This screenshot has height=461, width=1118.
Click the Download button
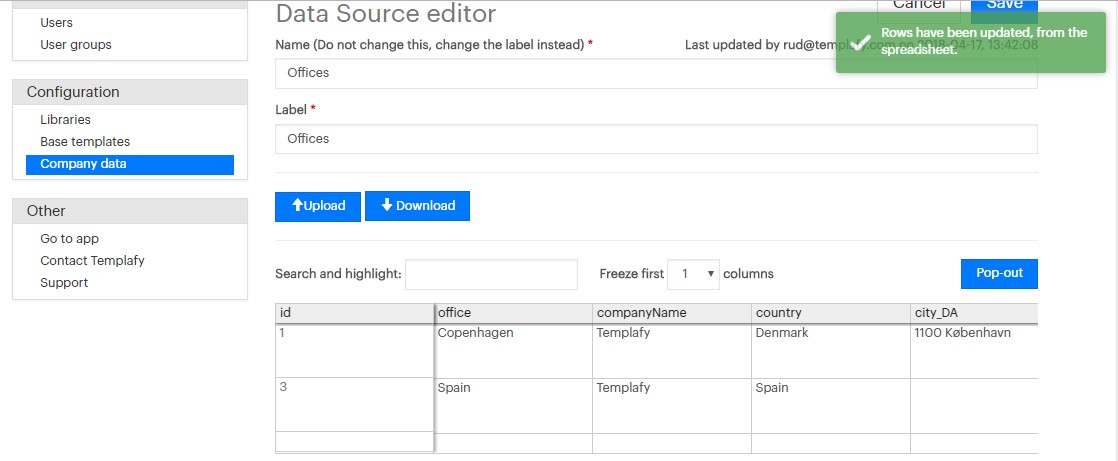pyautogui.click(x=417, y=206)
